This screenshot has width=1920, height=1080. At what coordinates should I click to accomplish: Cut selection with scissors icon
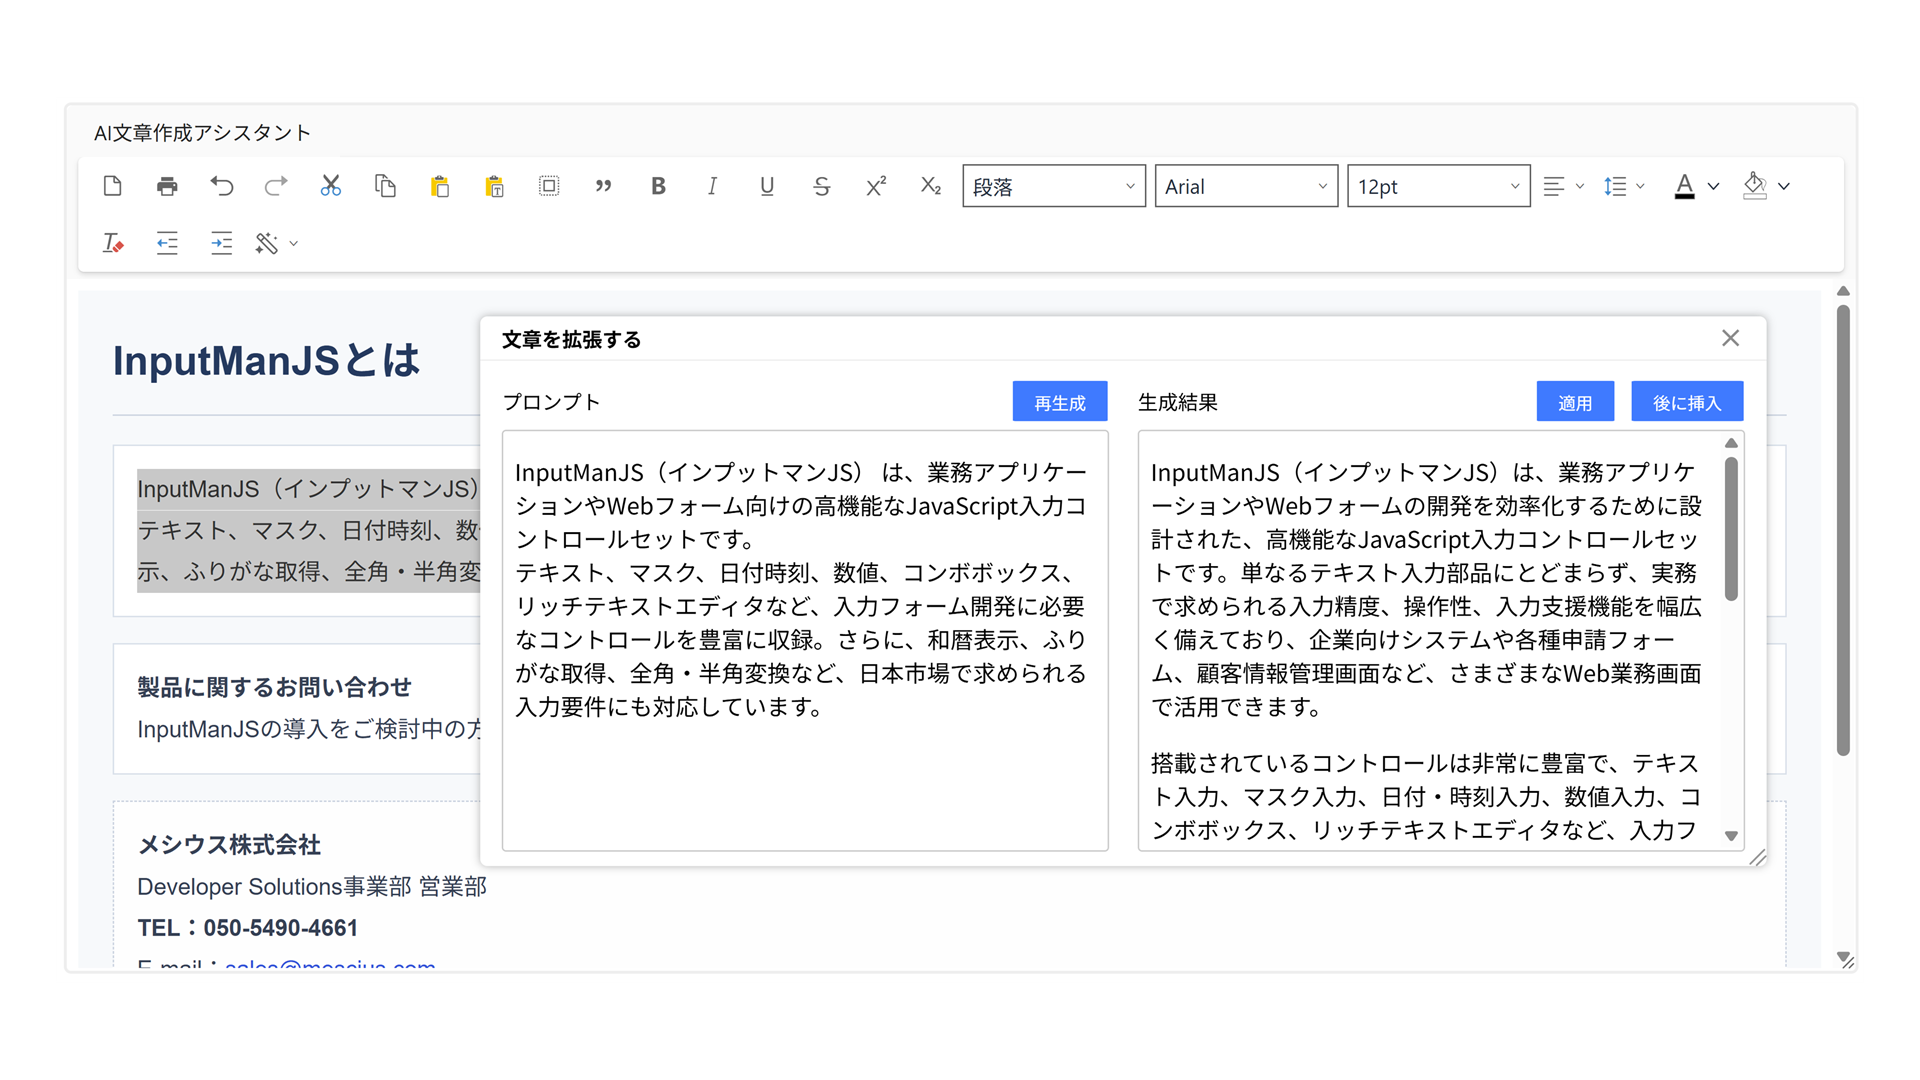click(x=331, y=186)
